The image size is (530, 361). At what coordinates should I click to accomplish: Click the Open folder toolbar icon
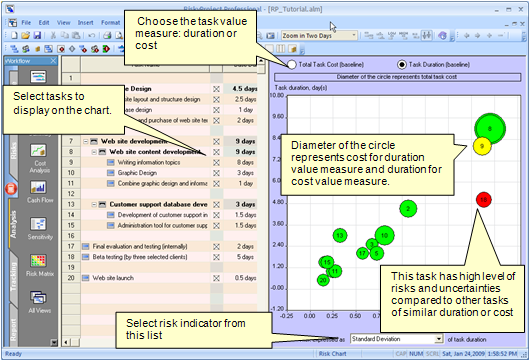26,35
